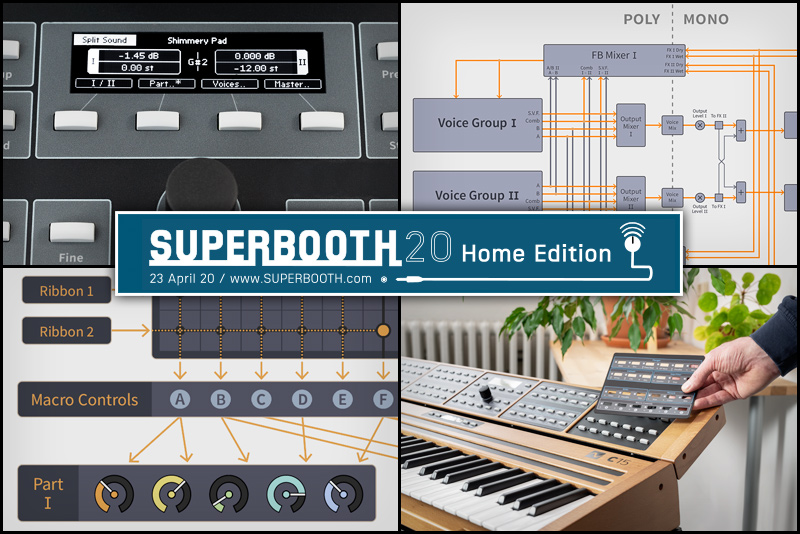Click the '-12.00 st' tuning value
Image resolution: width=800 pixels, height=534 pixels.
point(256,68)
